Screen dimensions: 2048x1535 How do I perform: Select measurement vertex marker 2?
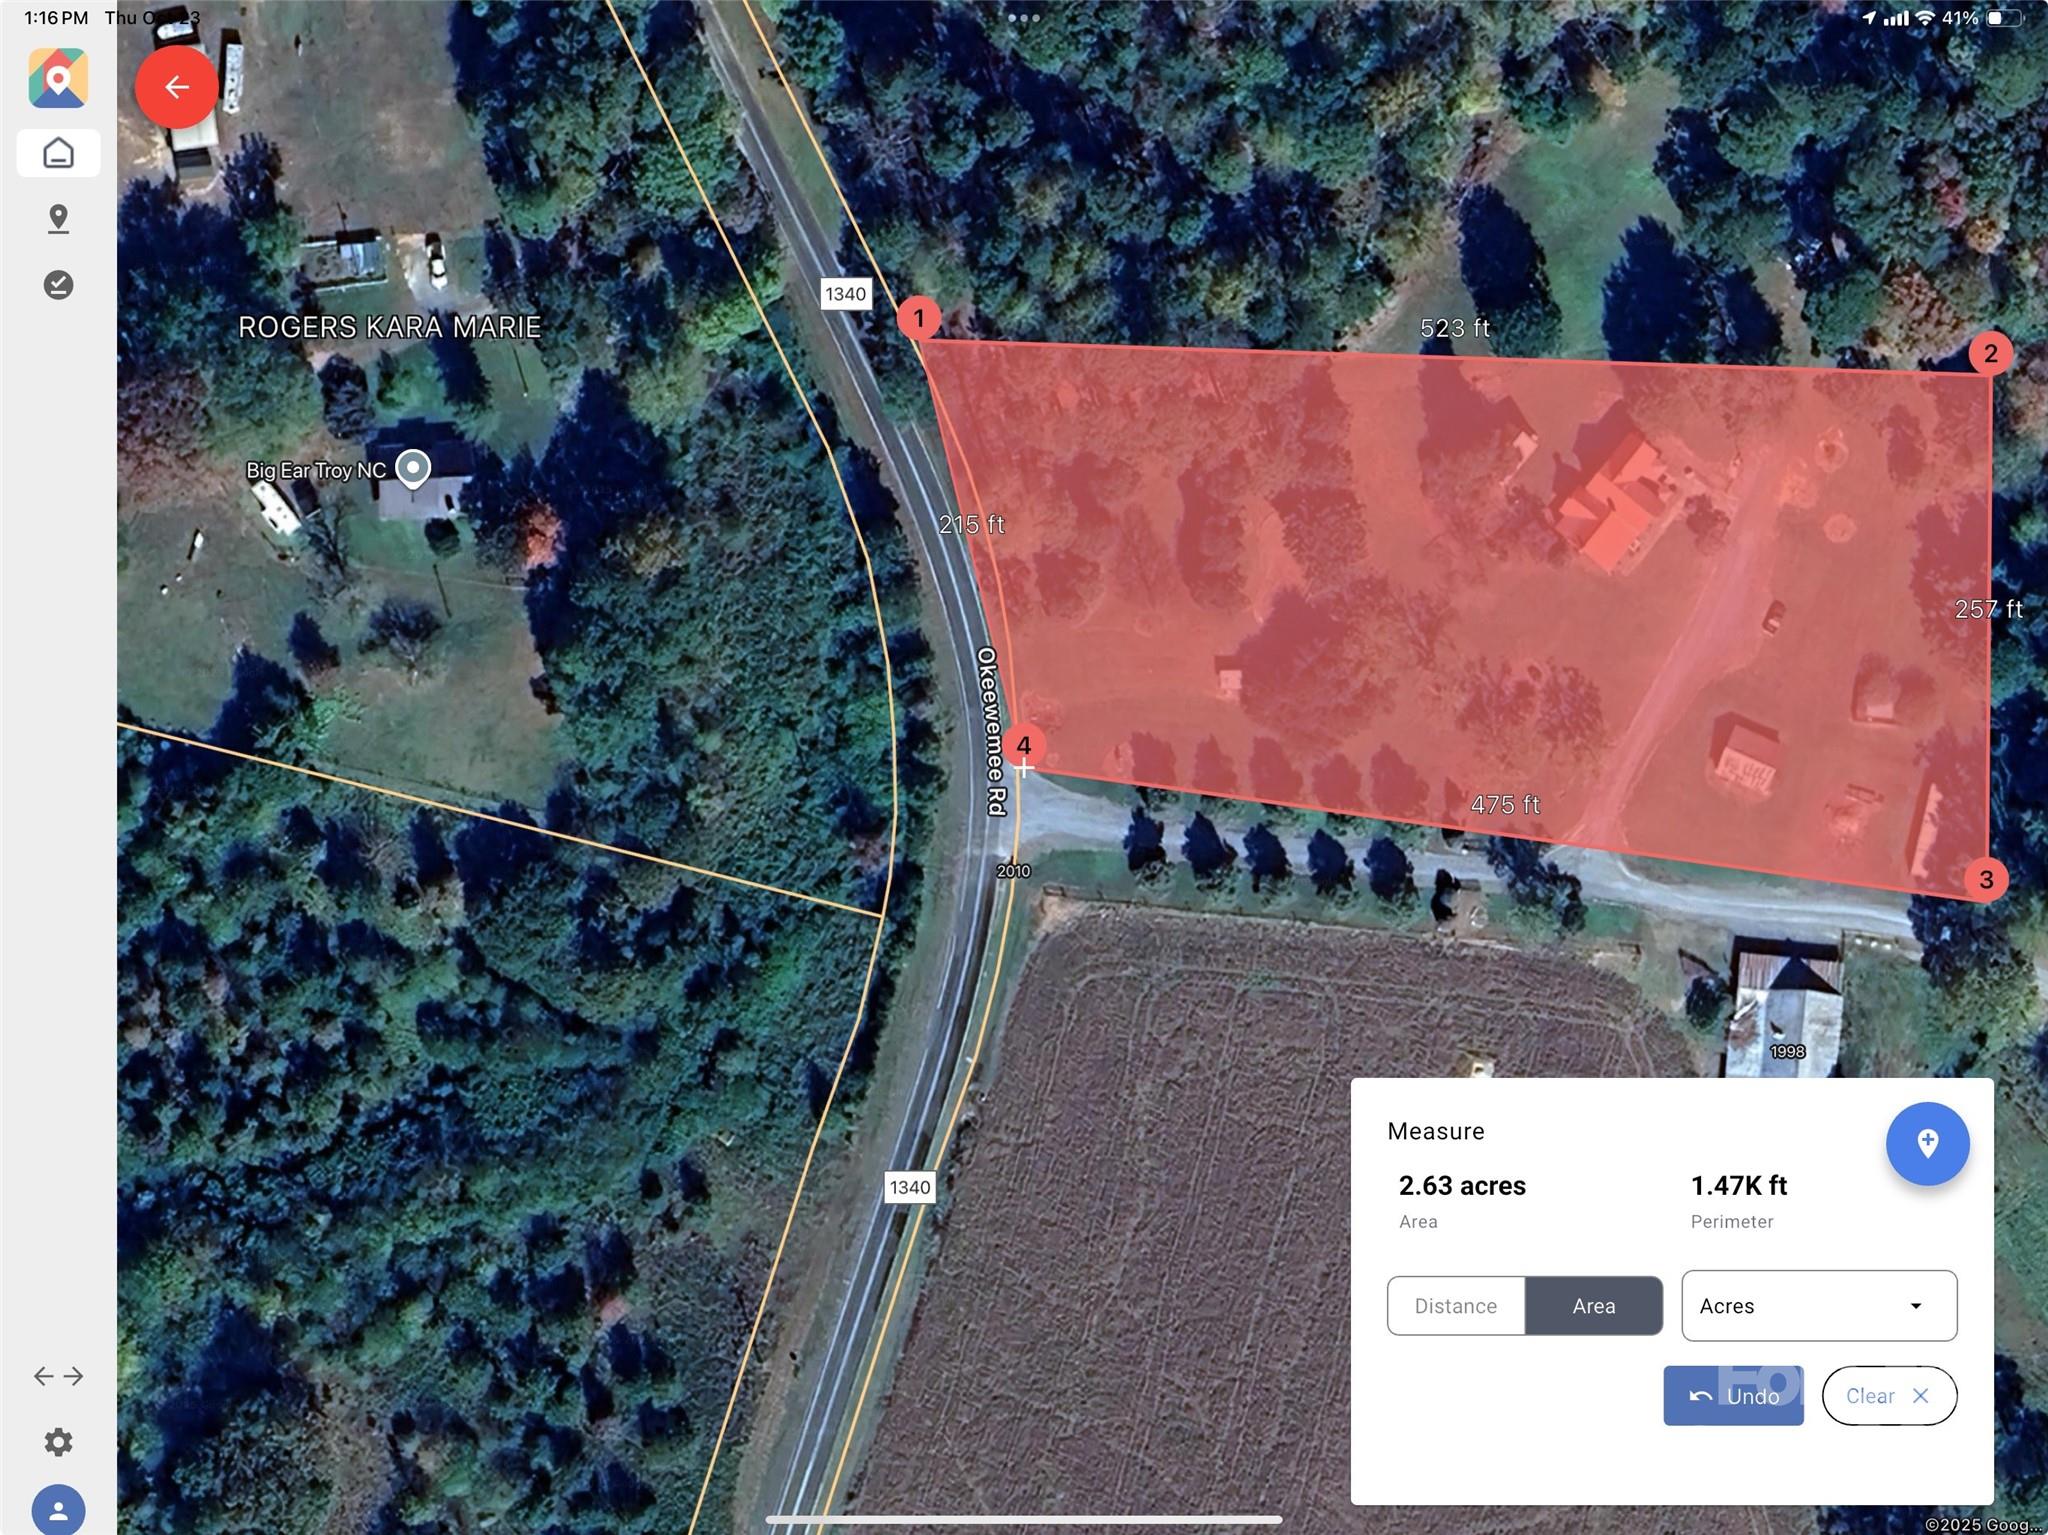(x=1990, y=353)
